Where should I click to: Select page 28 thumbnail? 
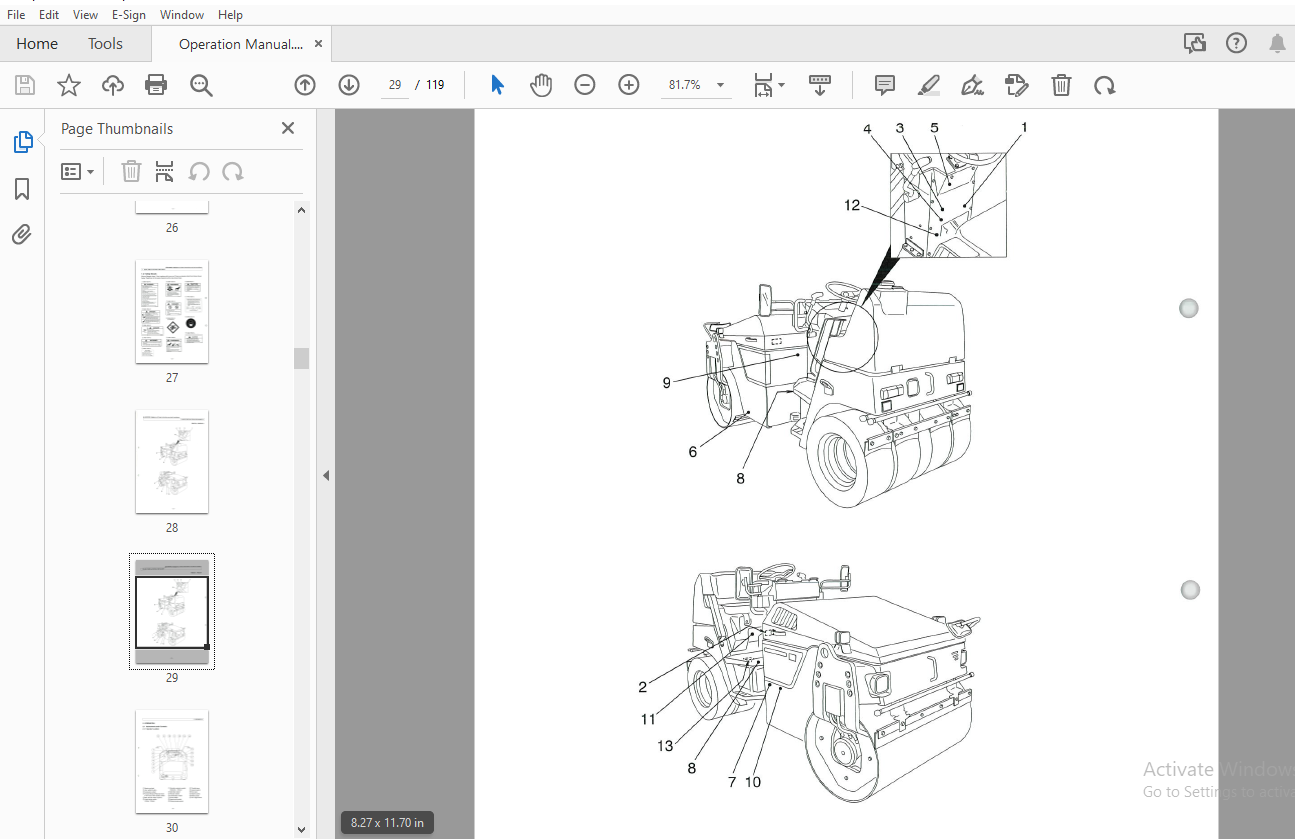(172, 462)
